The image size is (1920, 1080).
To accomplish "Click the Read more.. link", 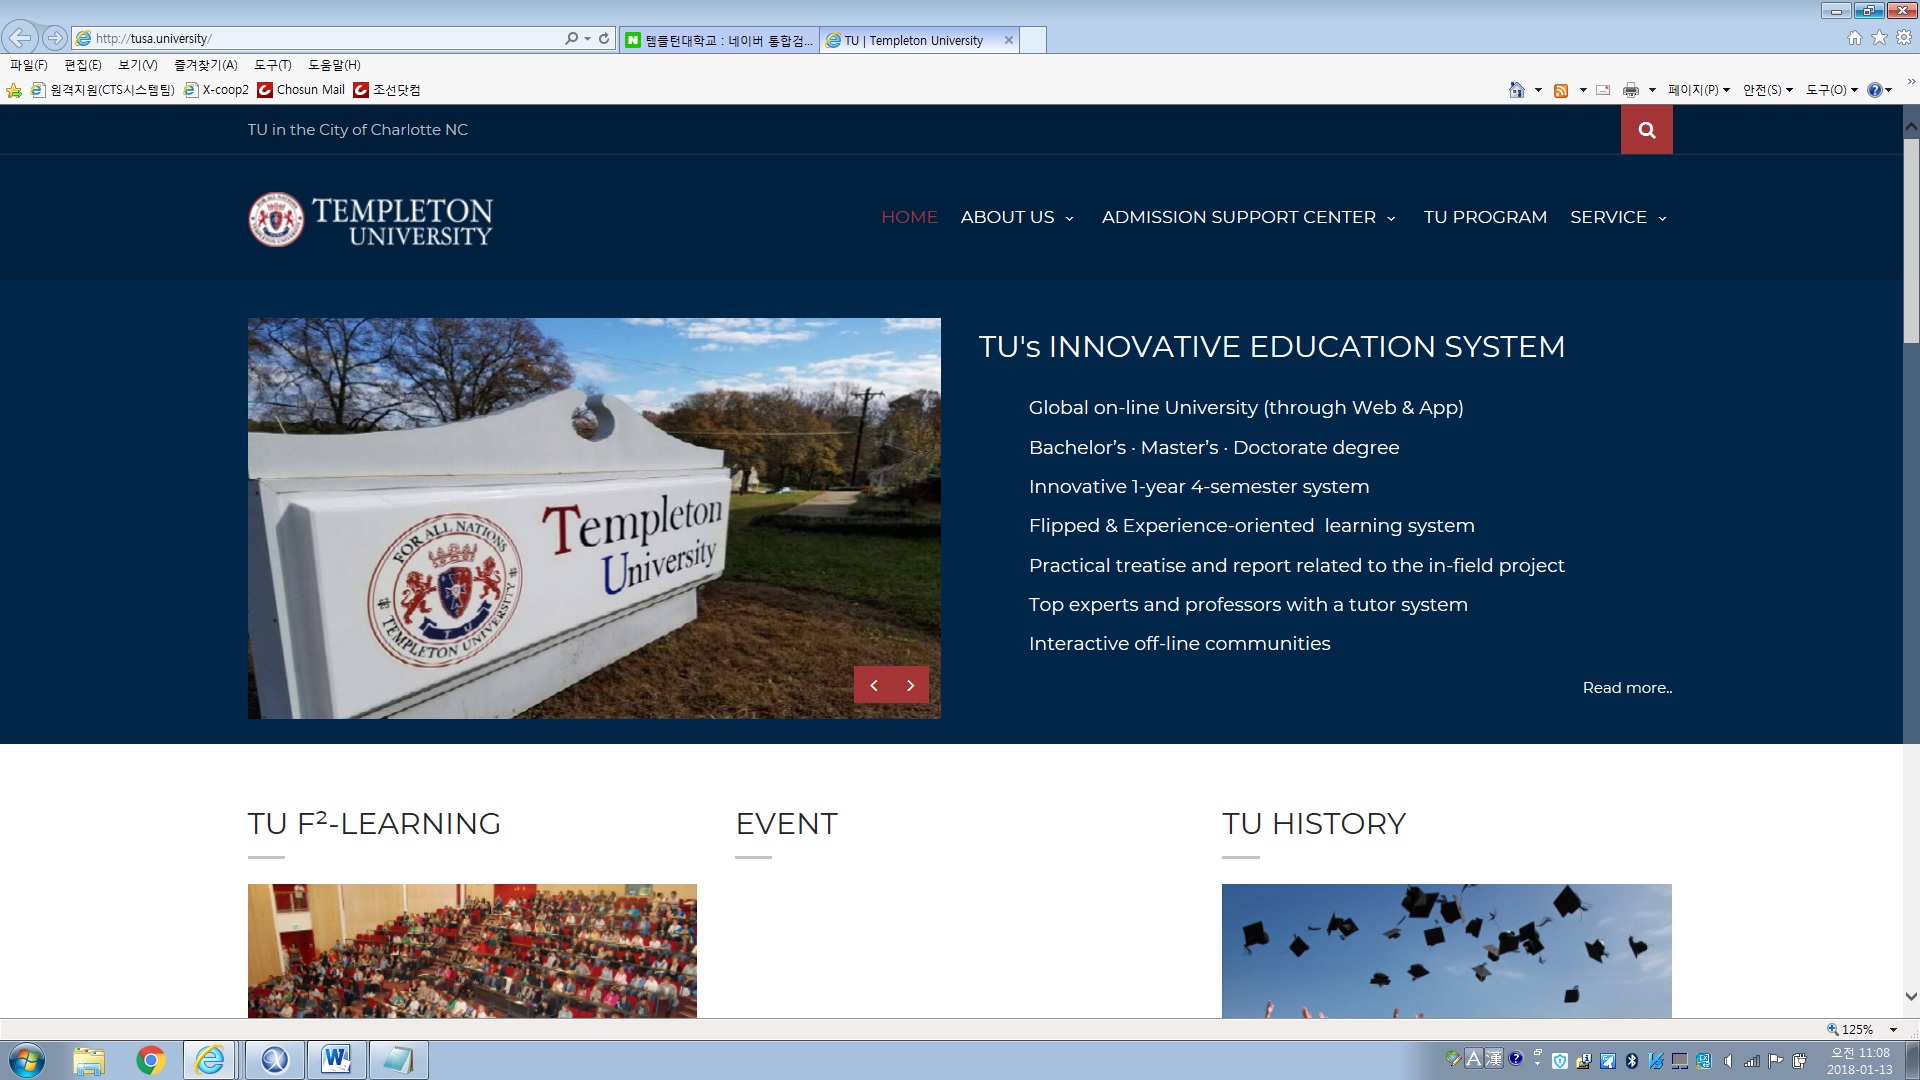I will point(1626,688).
